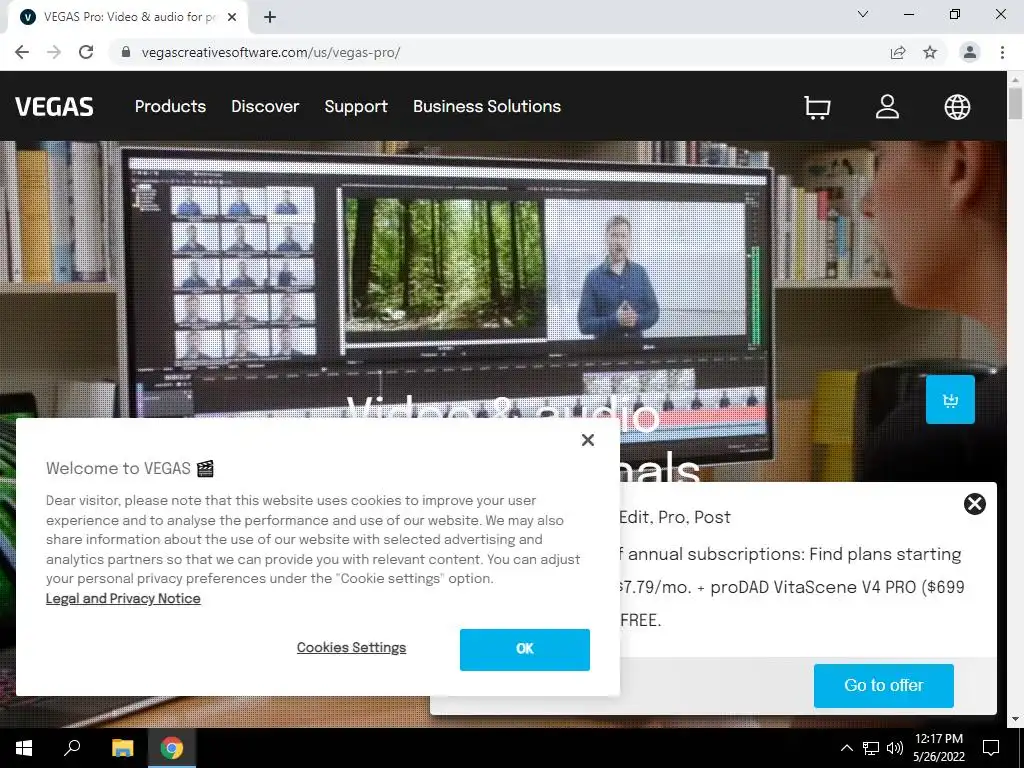Image resolution: width=1024 pixels, height=768 pixels.
Task: Click the page vertical scrollbar thumb
Action: 1015,103
